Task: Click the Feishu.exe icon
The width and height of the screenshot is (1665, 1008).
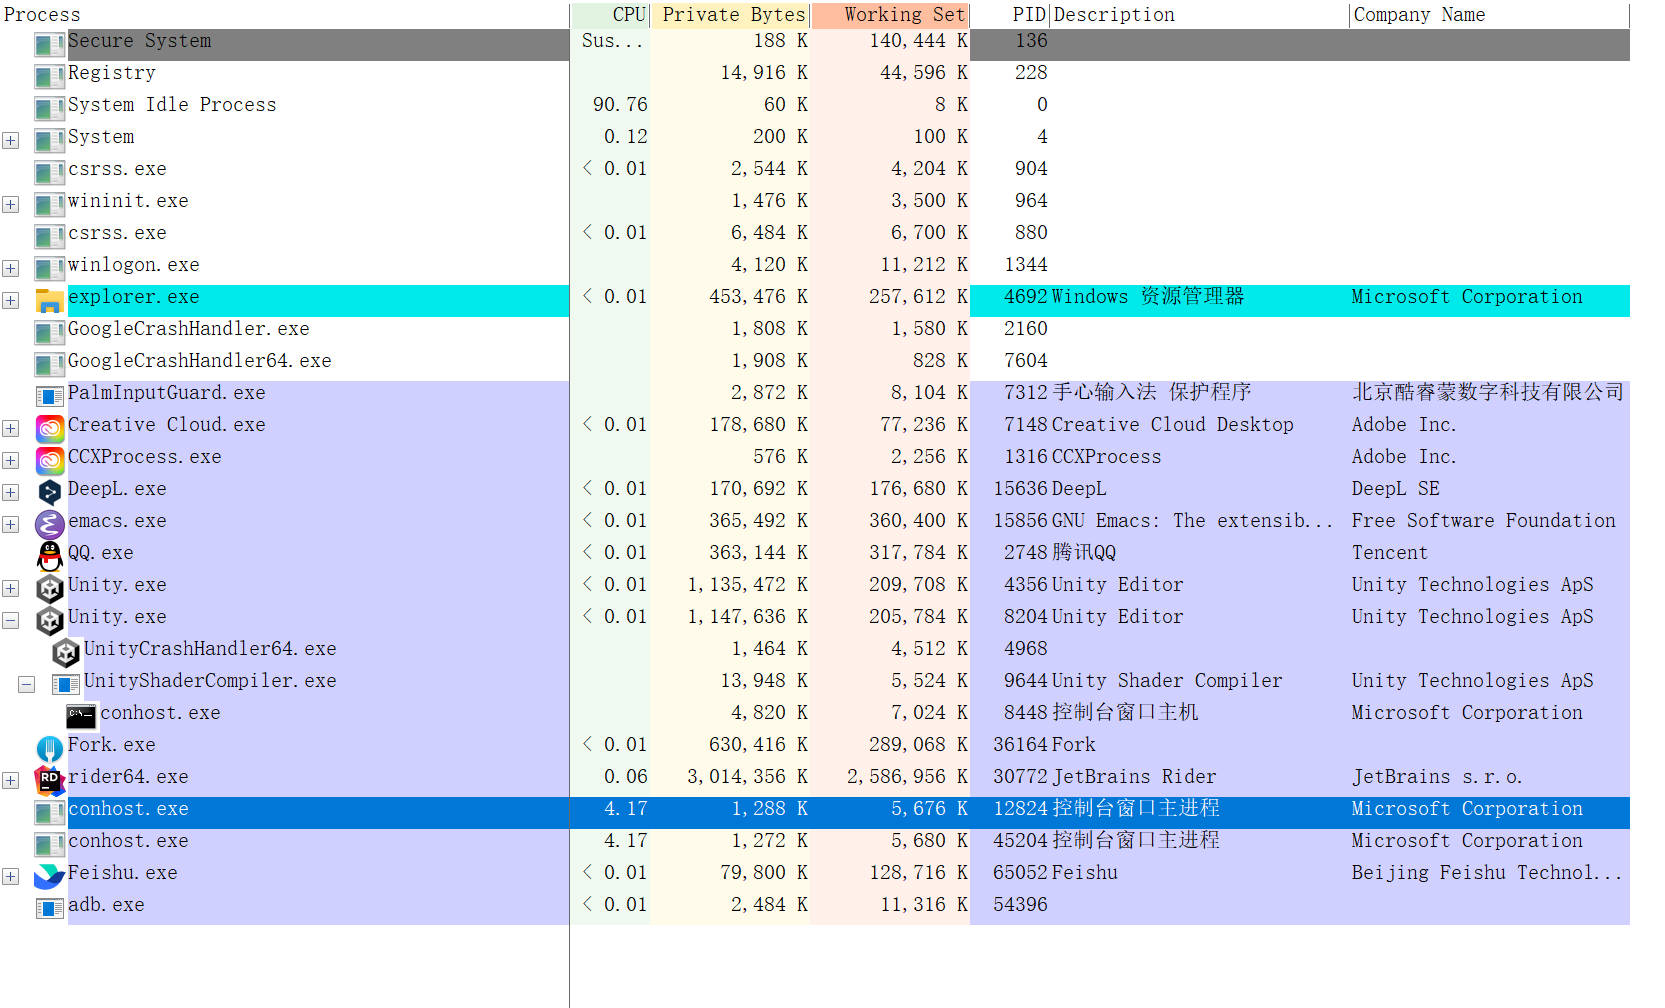Action: coord(49,875)
